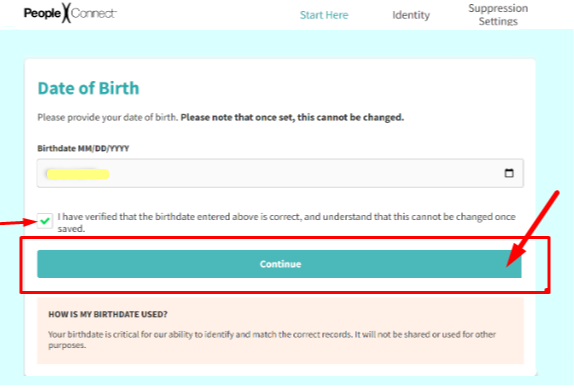Click the bold 'cannot be changed' notice
The width and height of the screenshot is (574, 390).
pos(292,117)
